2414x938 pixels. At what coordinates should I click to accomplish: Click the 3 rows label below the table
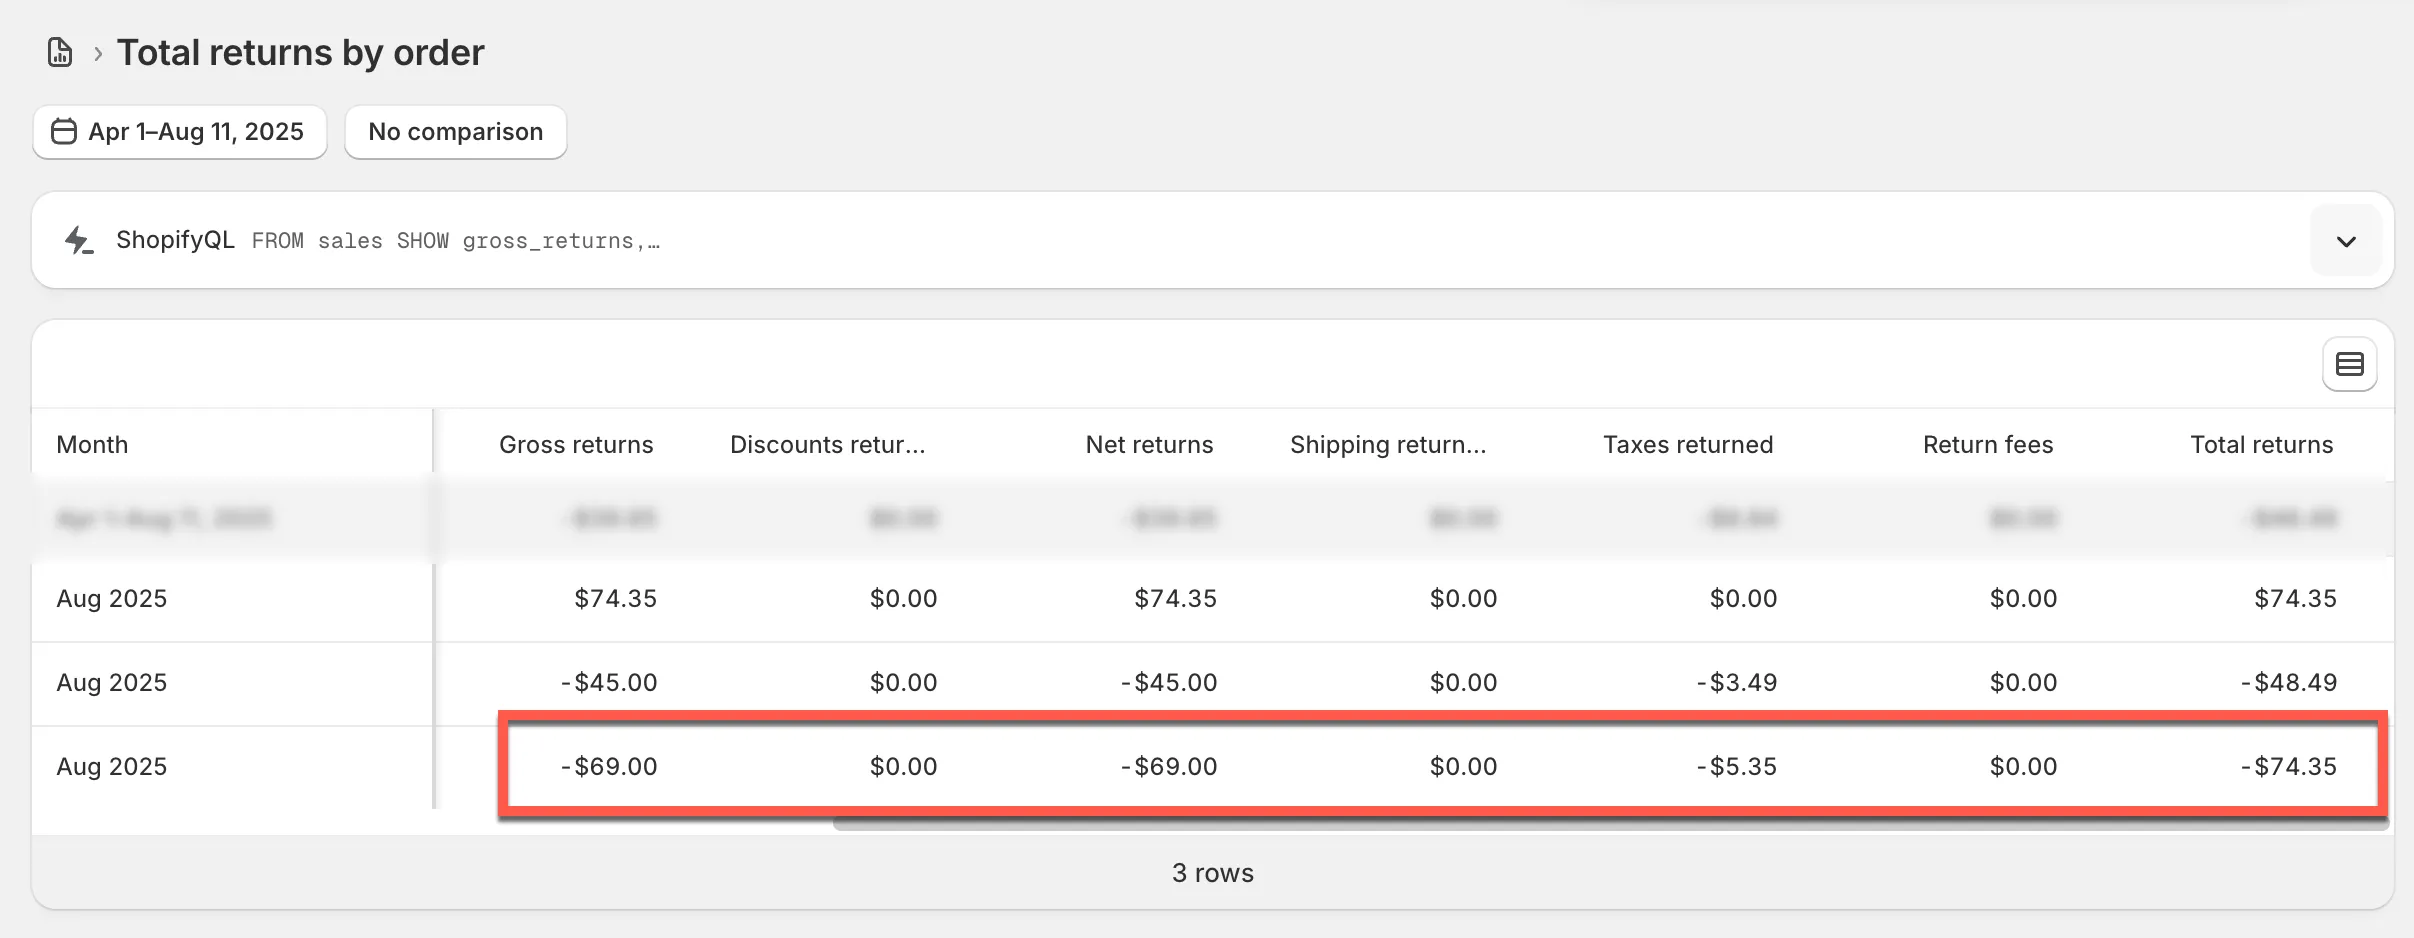[x=1212, y=872]
